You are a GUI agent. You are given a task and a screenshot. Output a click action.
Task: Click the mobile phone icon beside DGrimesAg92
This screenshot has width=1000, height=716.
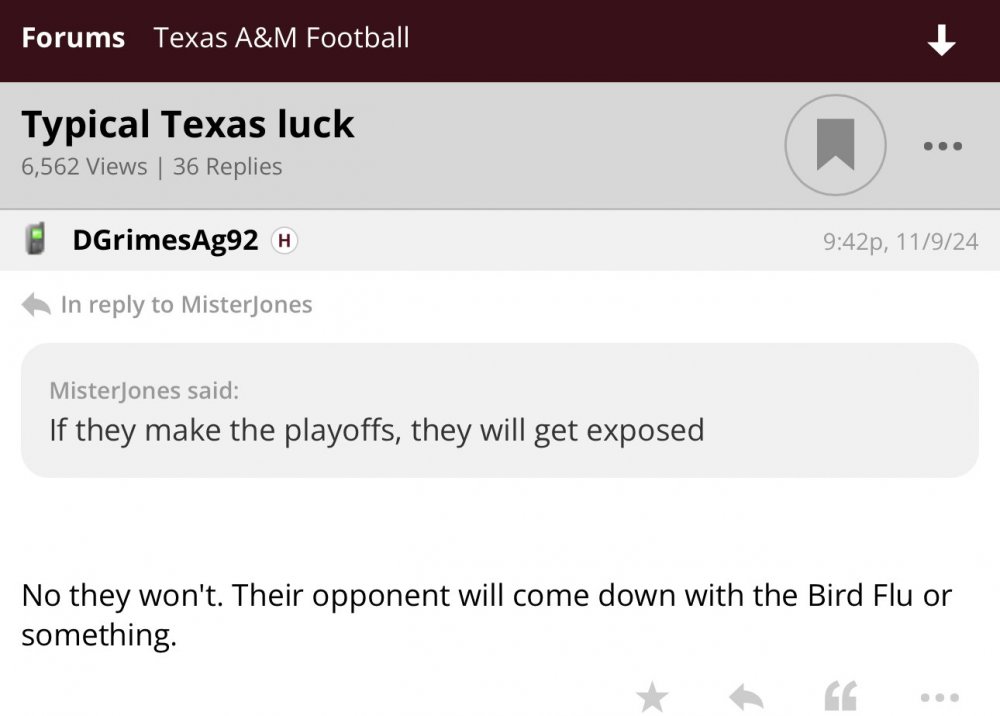click(x=37, y=240)
